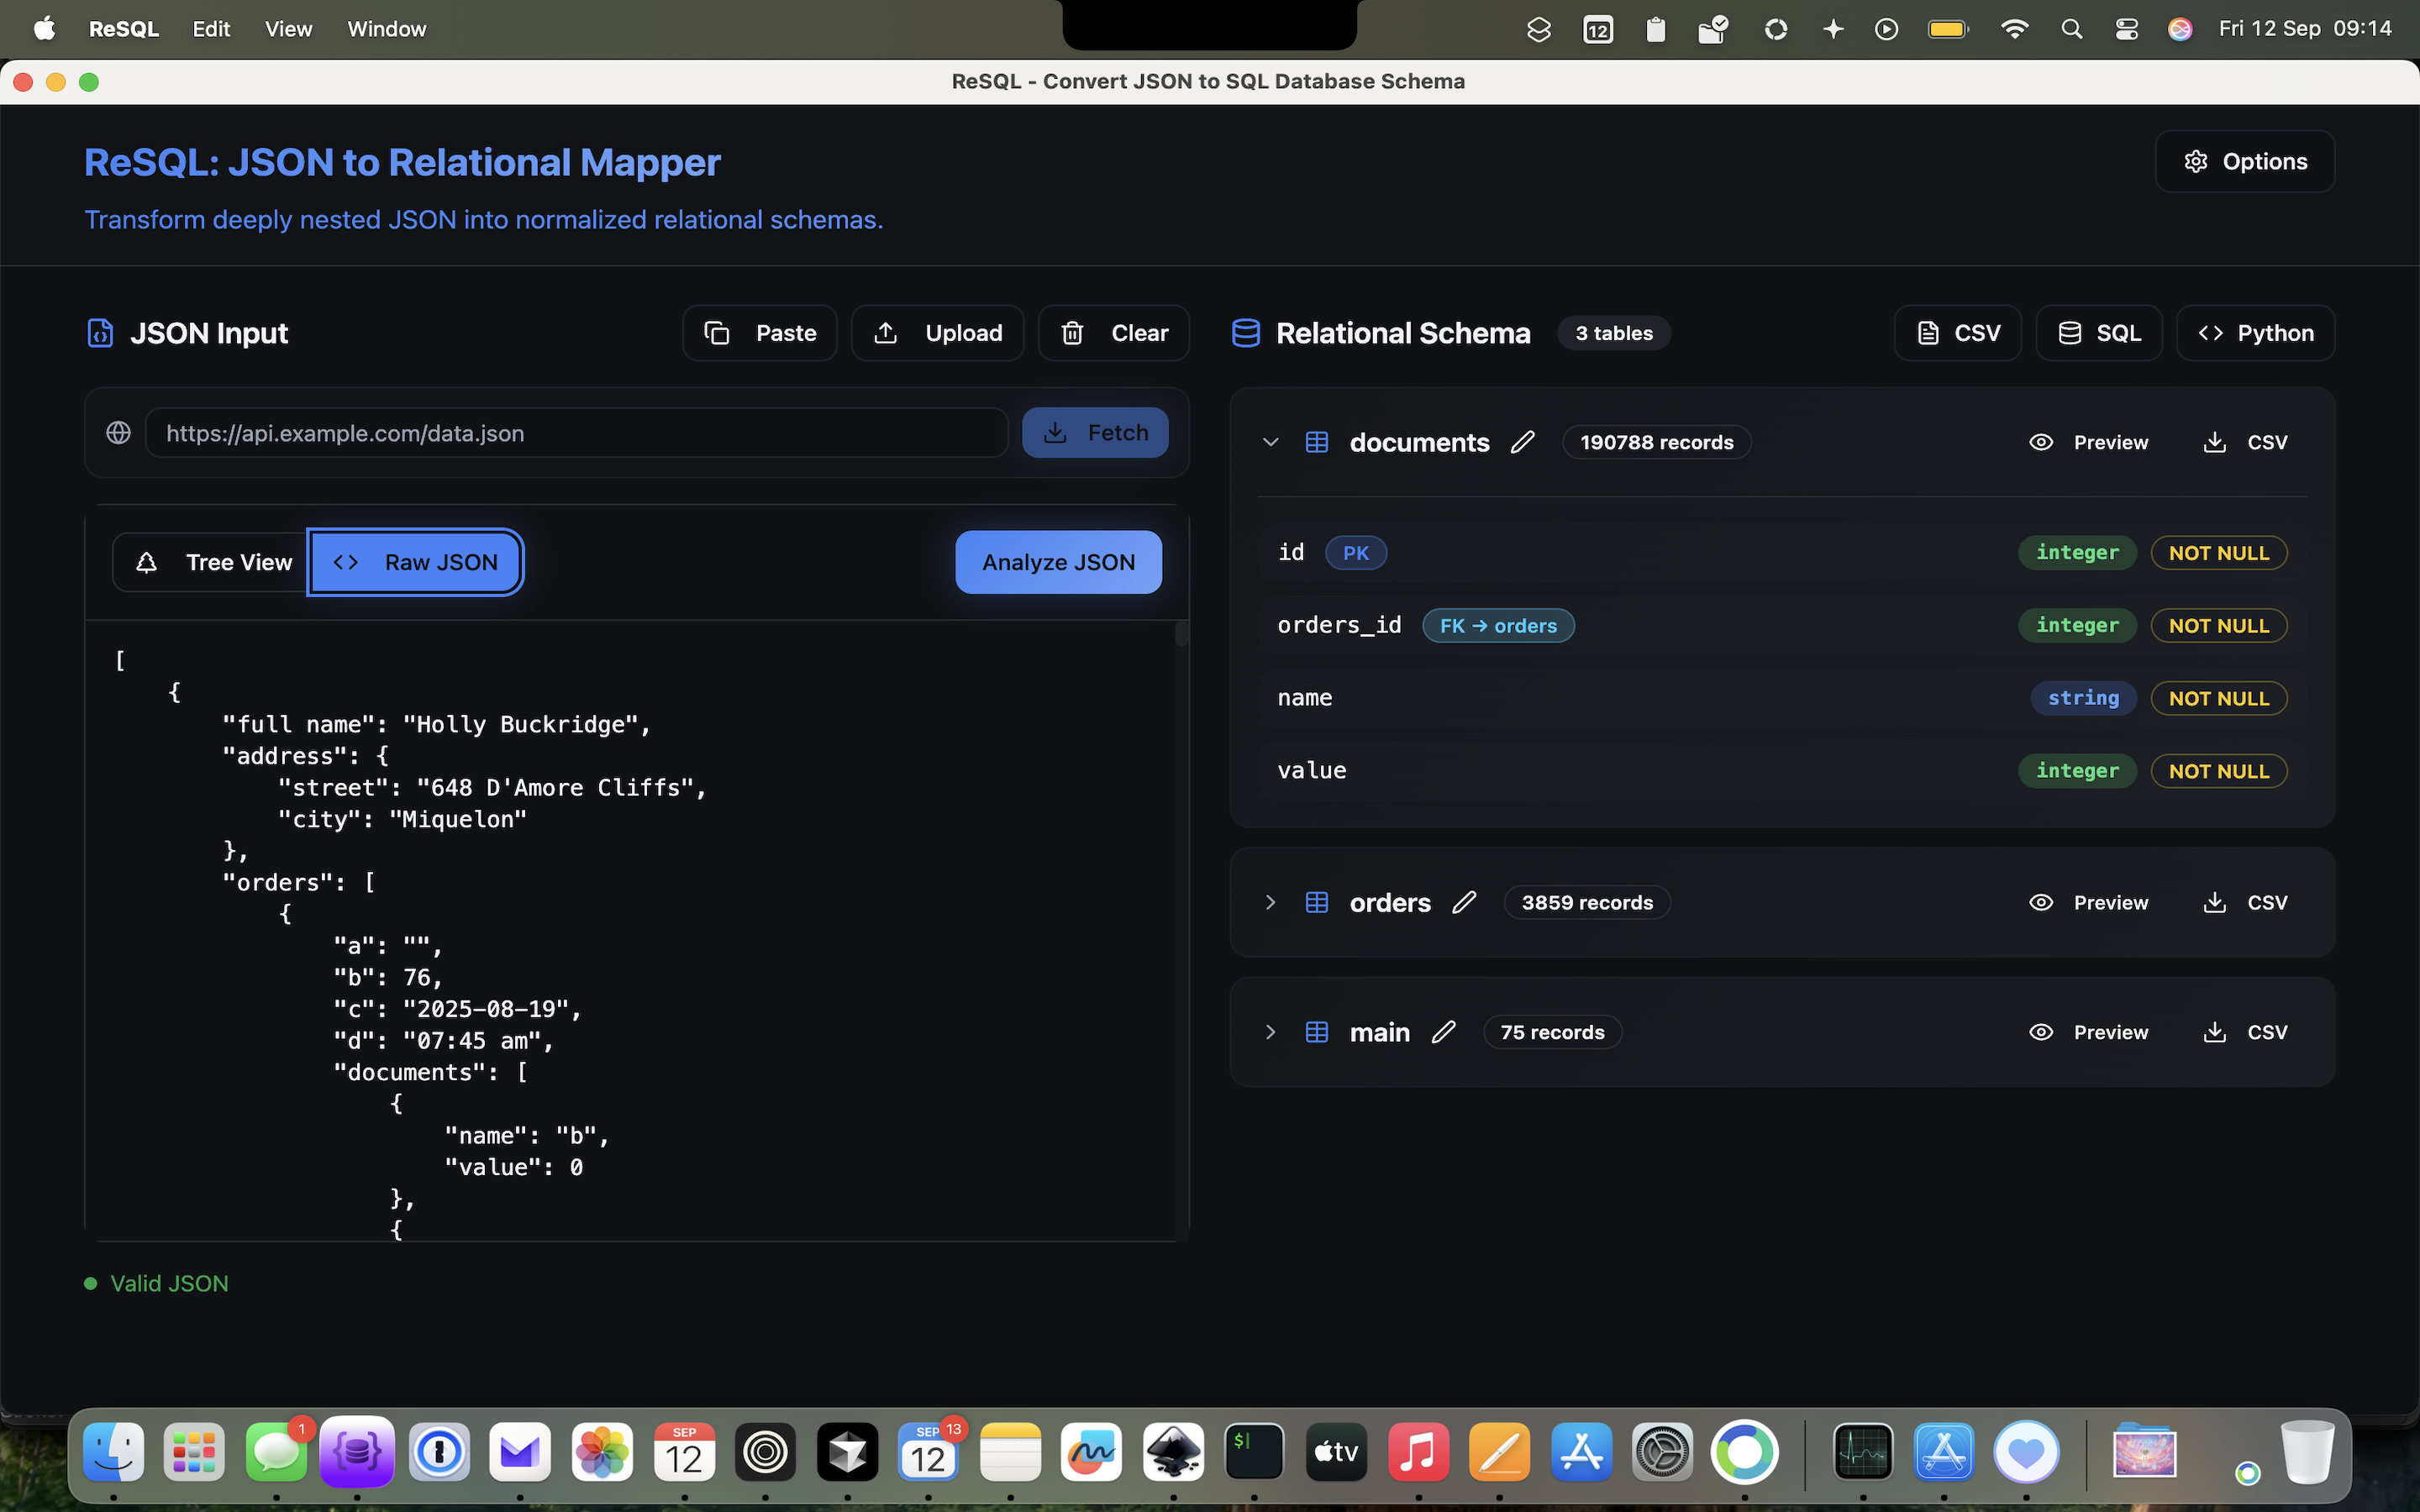The height and width of the screenshot is (1512, 2420).
Task: Export the schema as Python
Action: [2256, 332]
